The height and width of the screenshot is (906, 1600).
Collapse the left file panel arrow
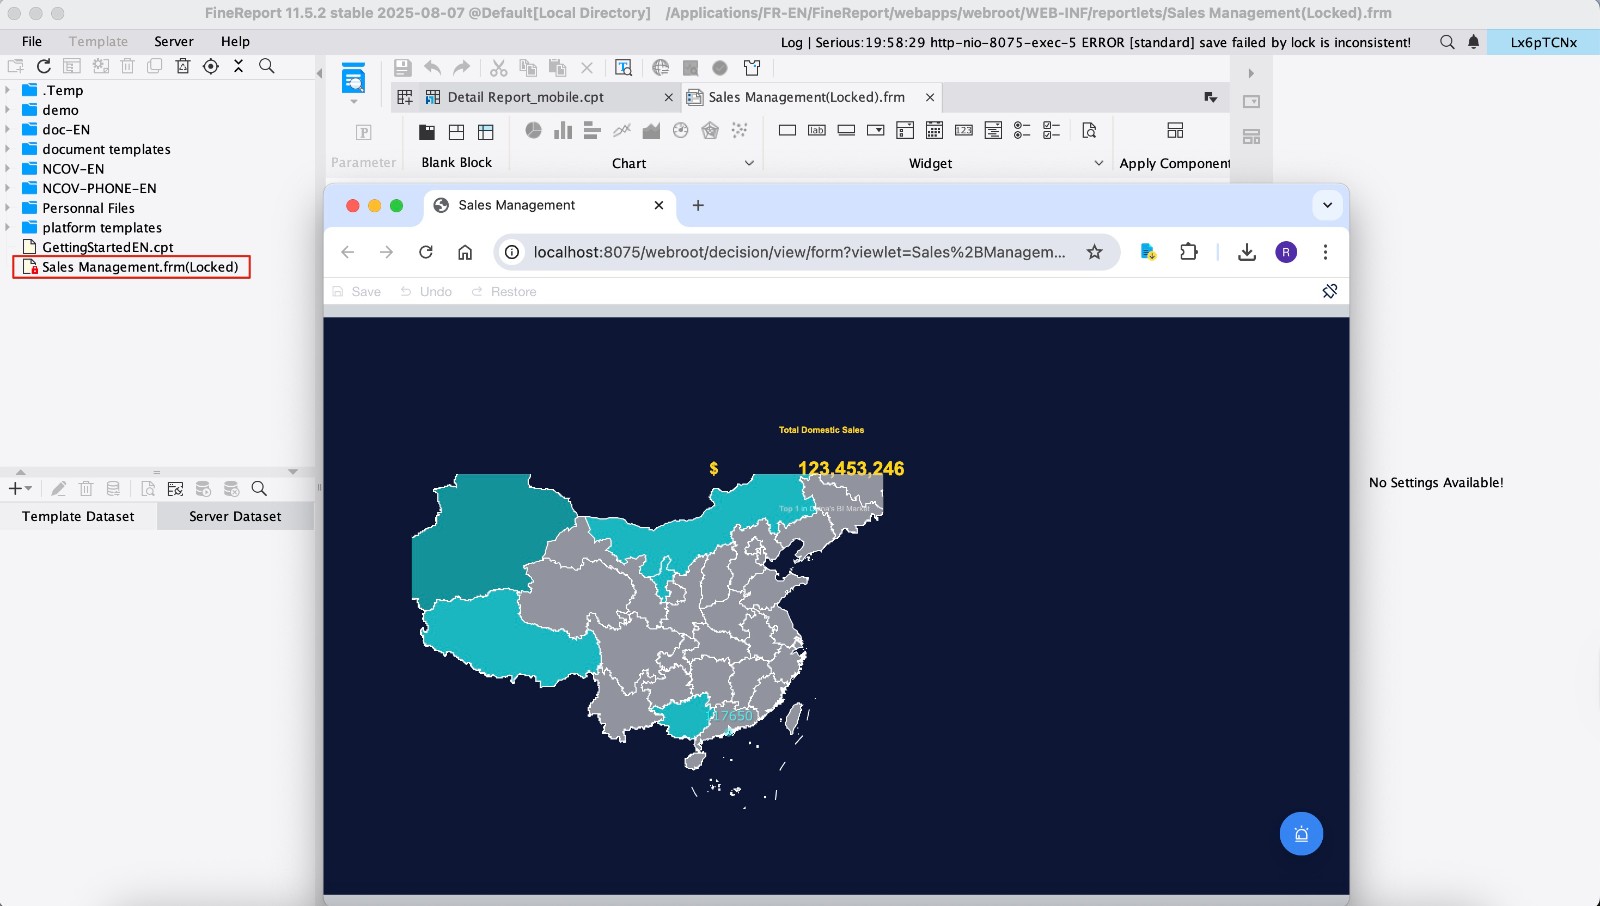point(319,73)
